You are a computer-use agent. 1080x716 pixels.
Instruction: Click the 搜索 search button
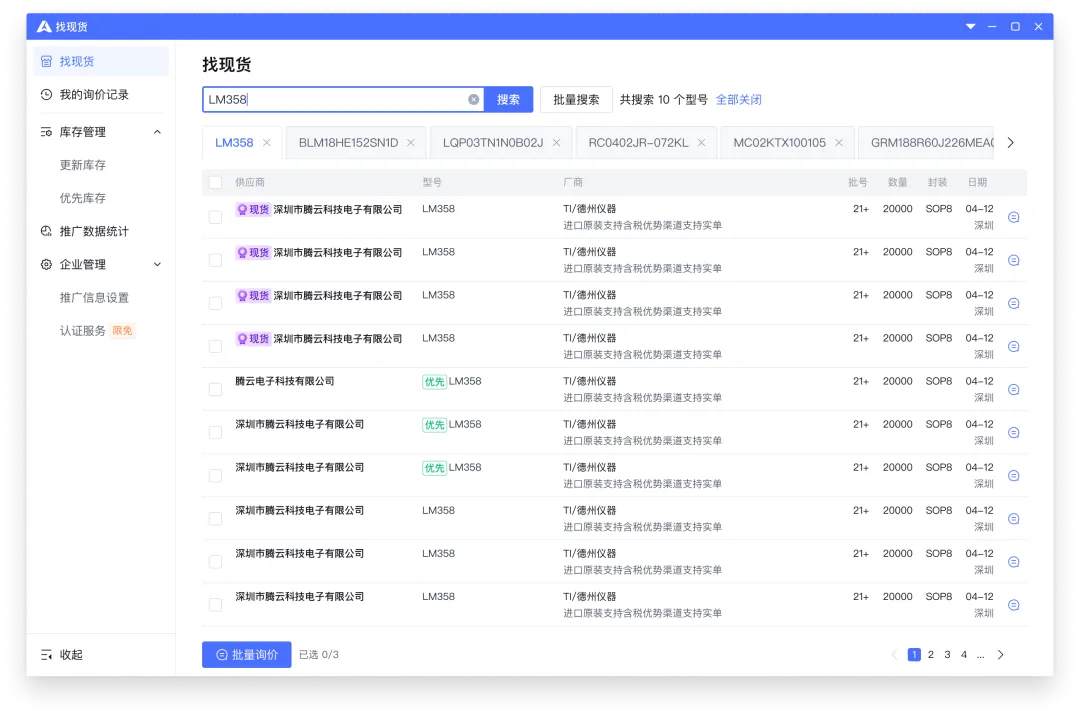[x=508, y=99]
